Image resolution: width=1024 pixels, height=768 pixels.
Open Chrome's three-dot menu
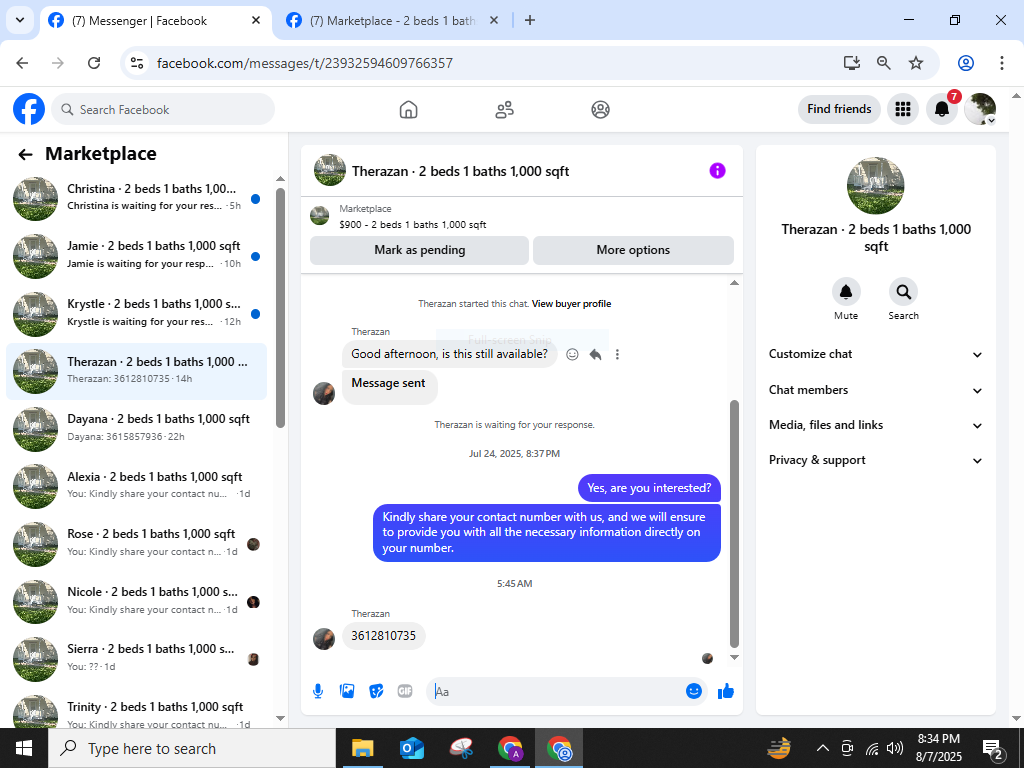point(1001,63)
